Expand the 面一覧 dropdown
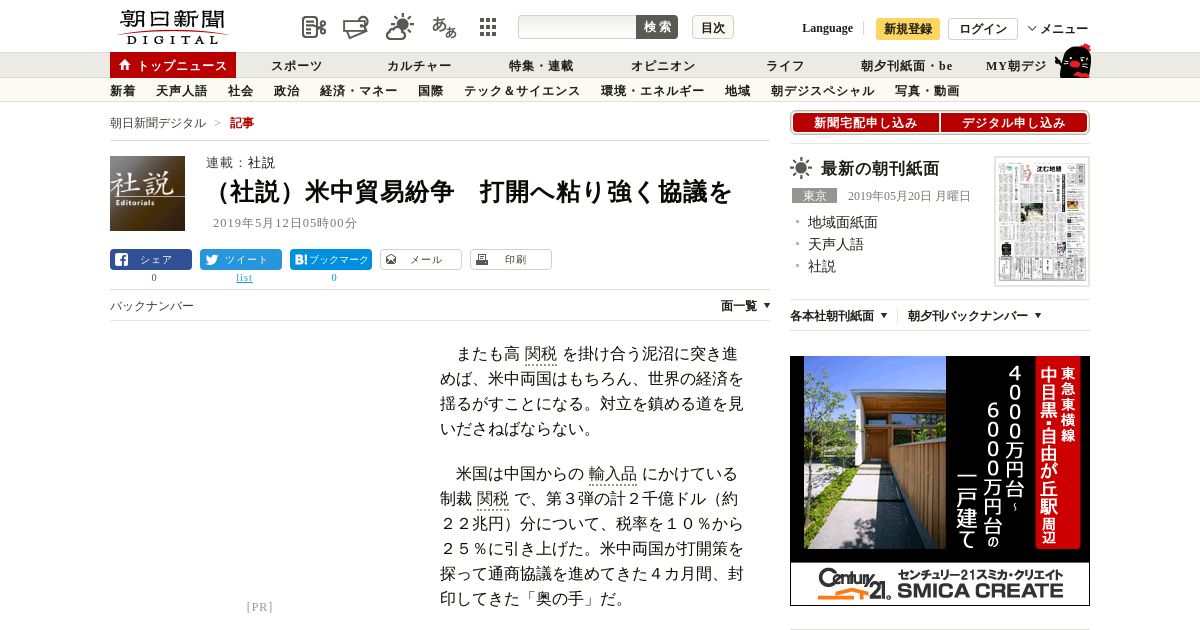1200x630 pixels. (746, 306)
